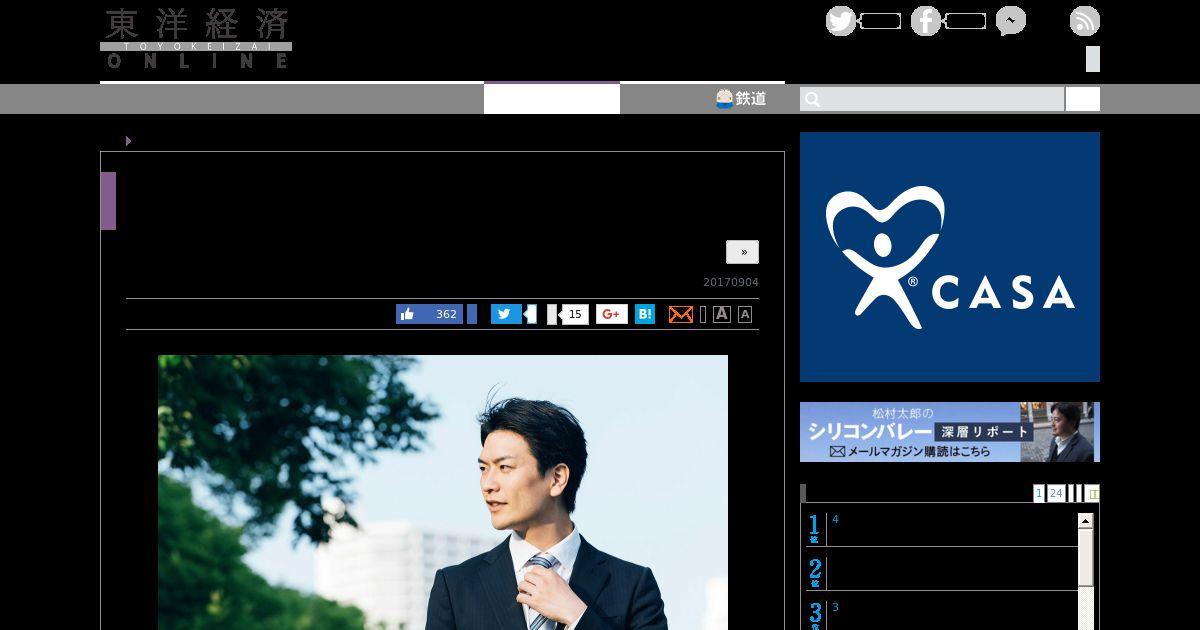The width and height of the screenshot is (1200, 630).
Task: Click the 鉄道 railway link in nav bar
Action: pyautogui.click(x=741, y=98)
